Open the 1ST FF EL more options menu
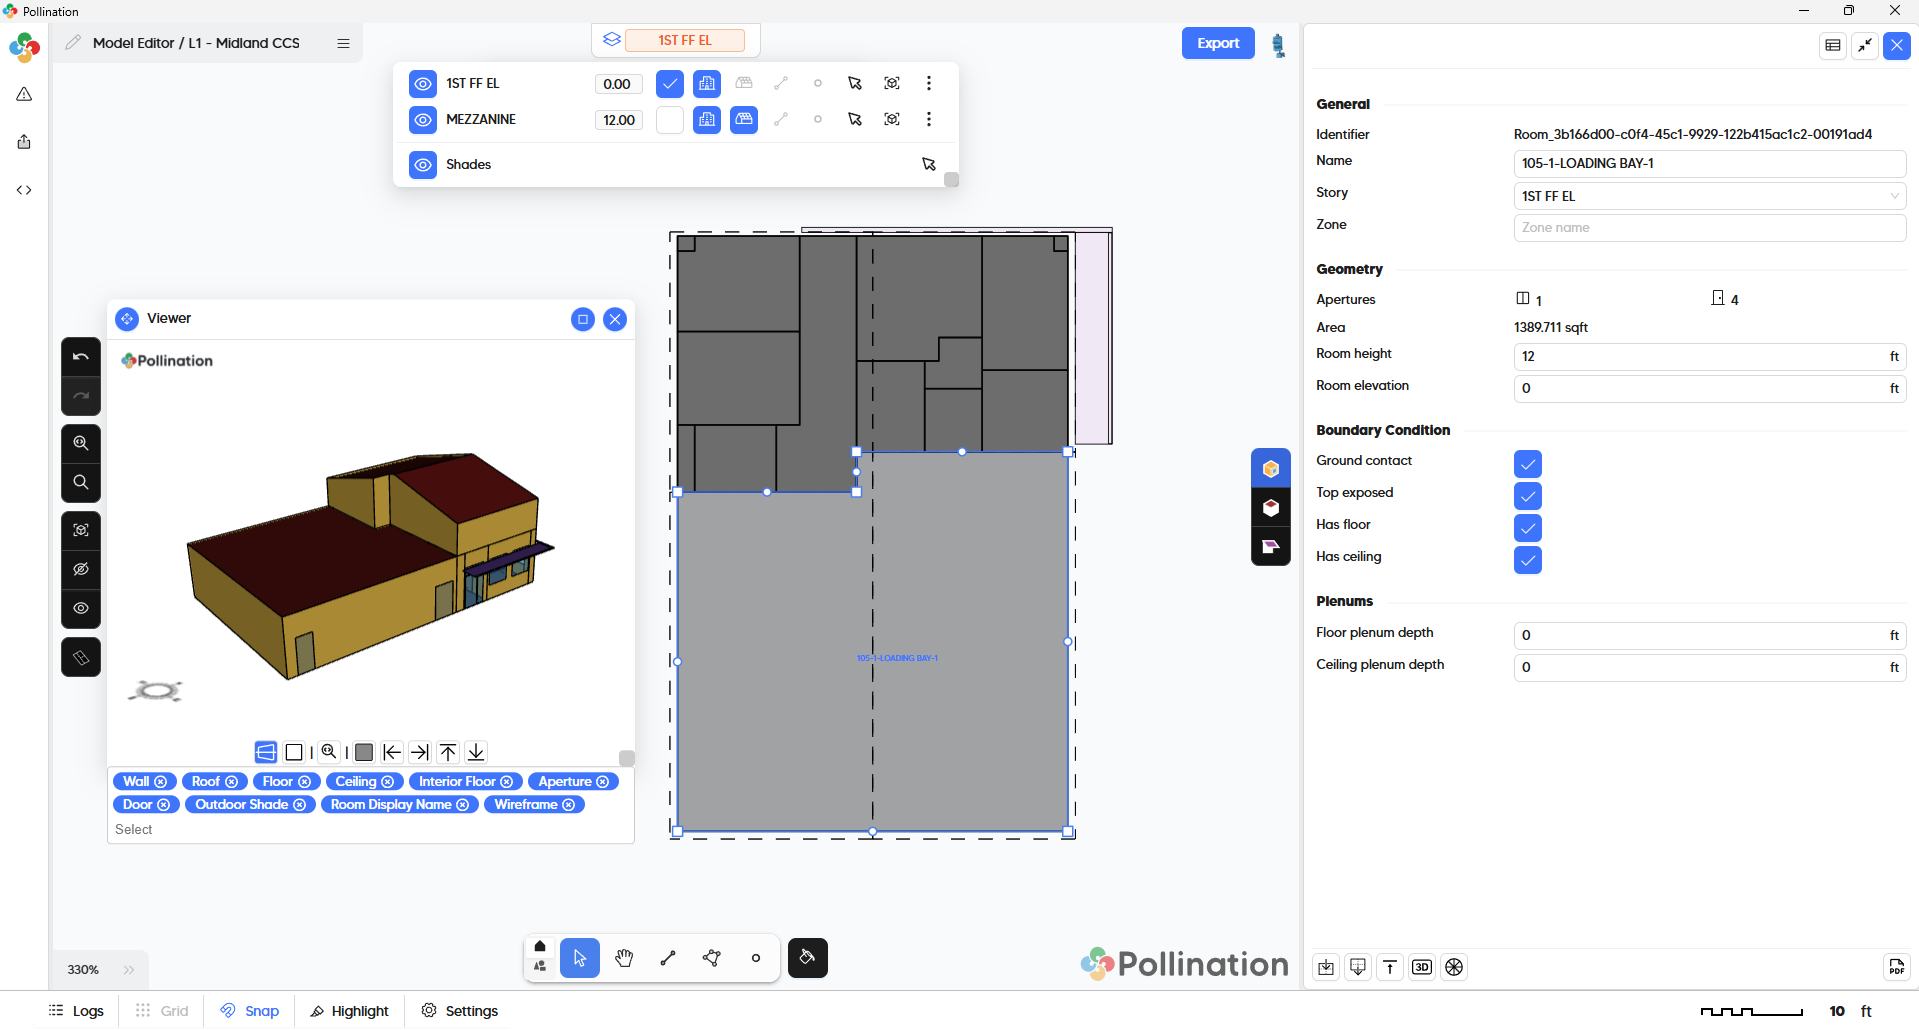This screenshot has height=1030, width=1919. pos(929,84)
